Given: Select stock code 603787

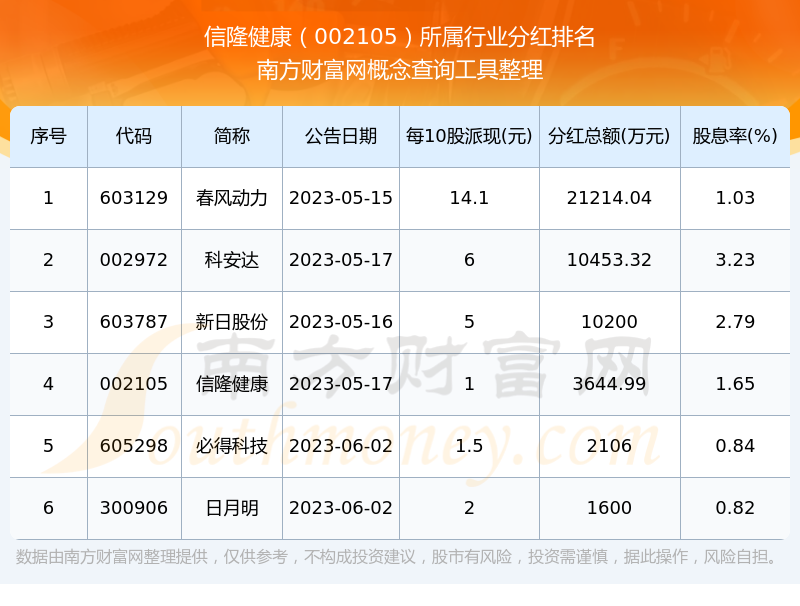Looking at the screenshot, I should click(x=134, y=322).
